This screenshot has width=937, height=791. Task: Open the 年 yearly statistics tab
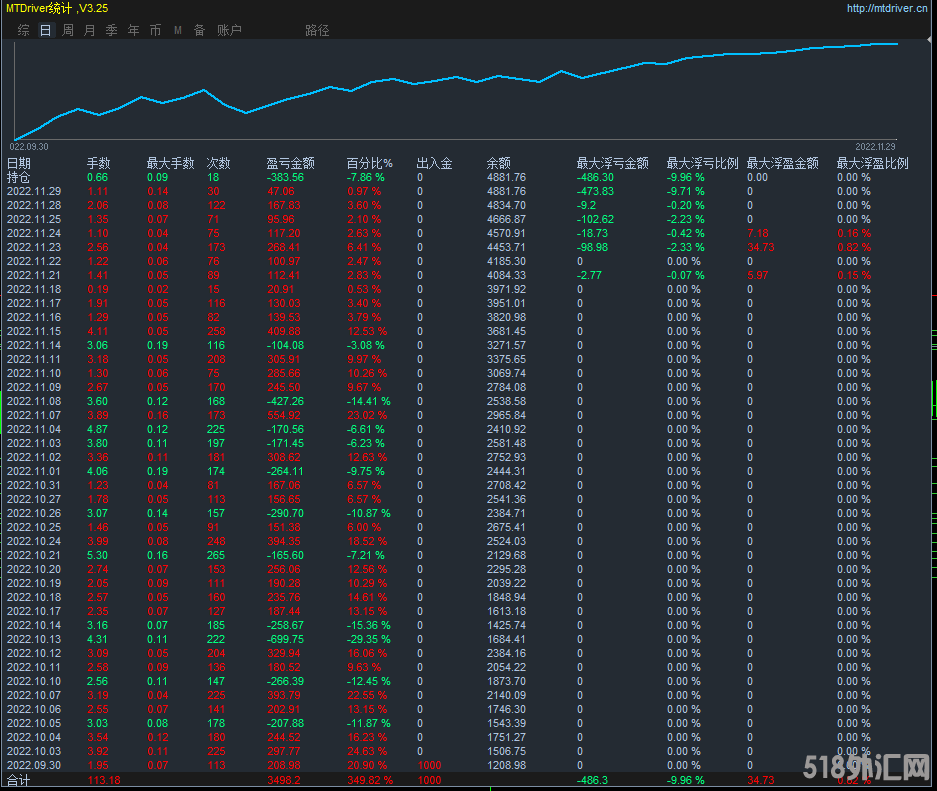tap(134, 30)
